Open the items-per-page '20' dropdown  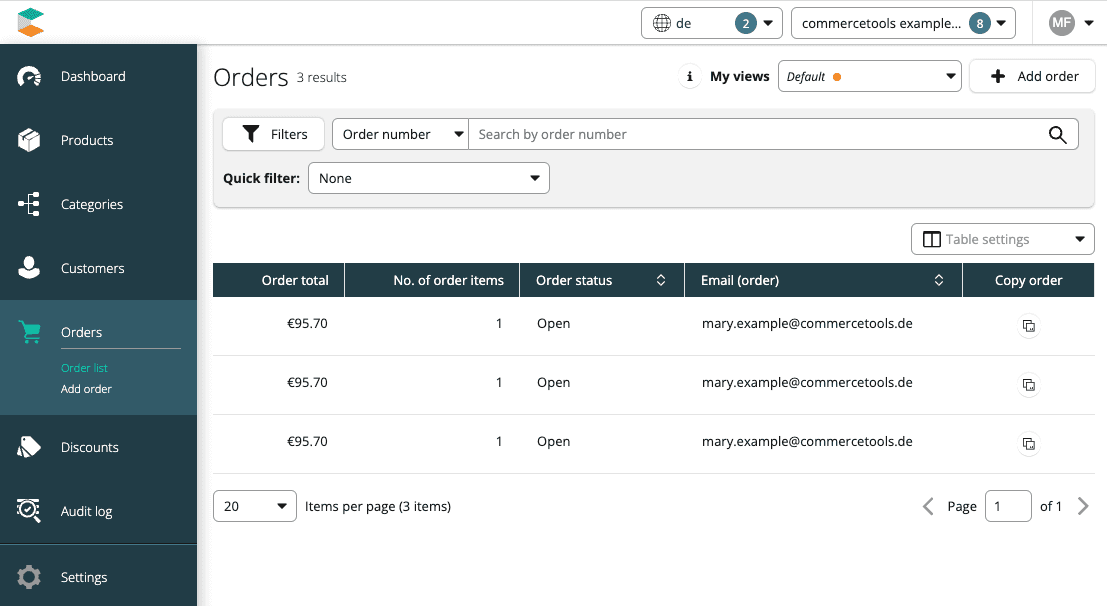(x=254, y=506)
